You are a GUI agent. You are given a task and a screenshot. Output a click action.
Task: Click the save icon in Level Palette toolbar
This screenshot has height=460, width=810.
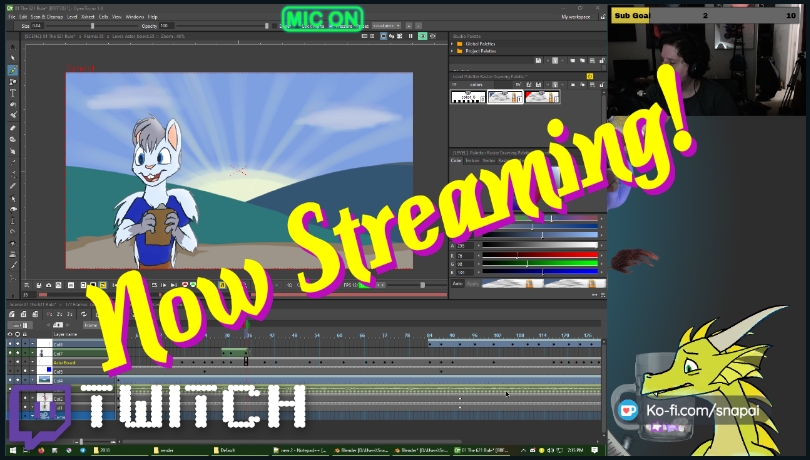coord(538,85)
